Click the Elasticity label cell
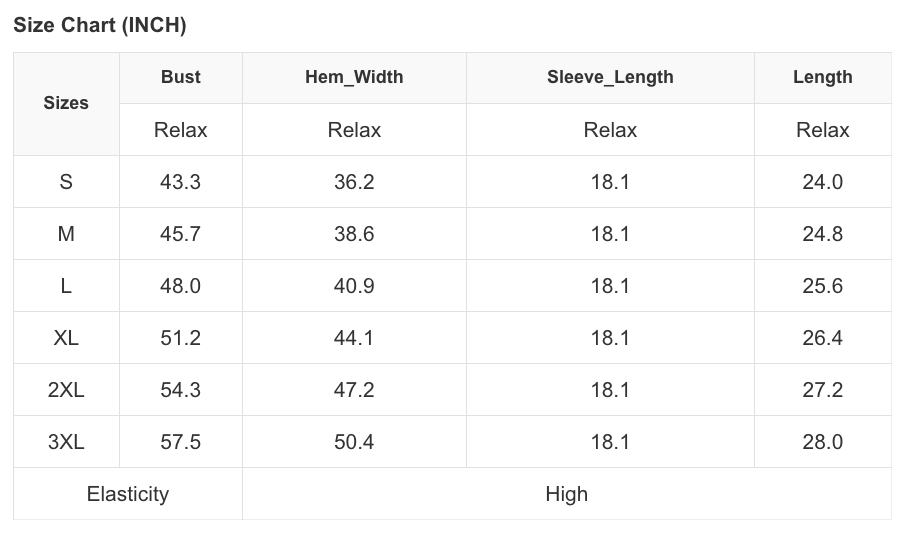 tap(128, 494)
